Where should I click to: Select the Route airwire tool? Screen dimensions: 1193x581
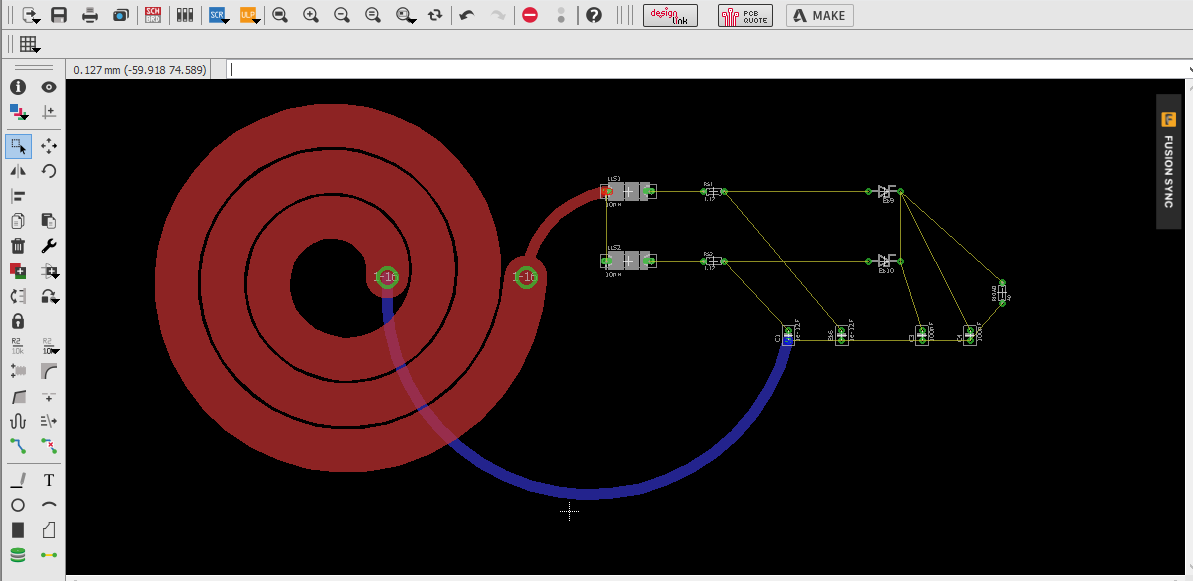point(18,444)
